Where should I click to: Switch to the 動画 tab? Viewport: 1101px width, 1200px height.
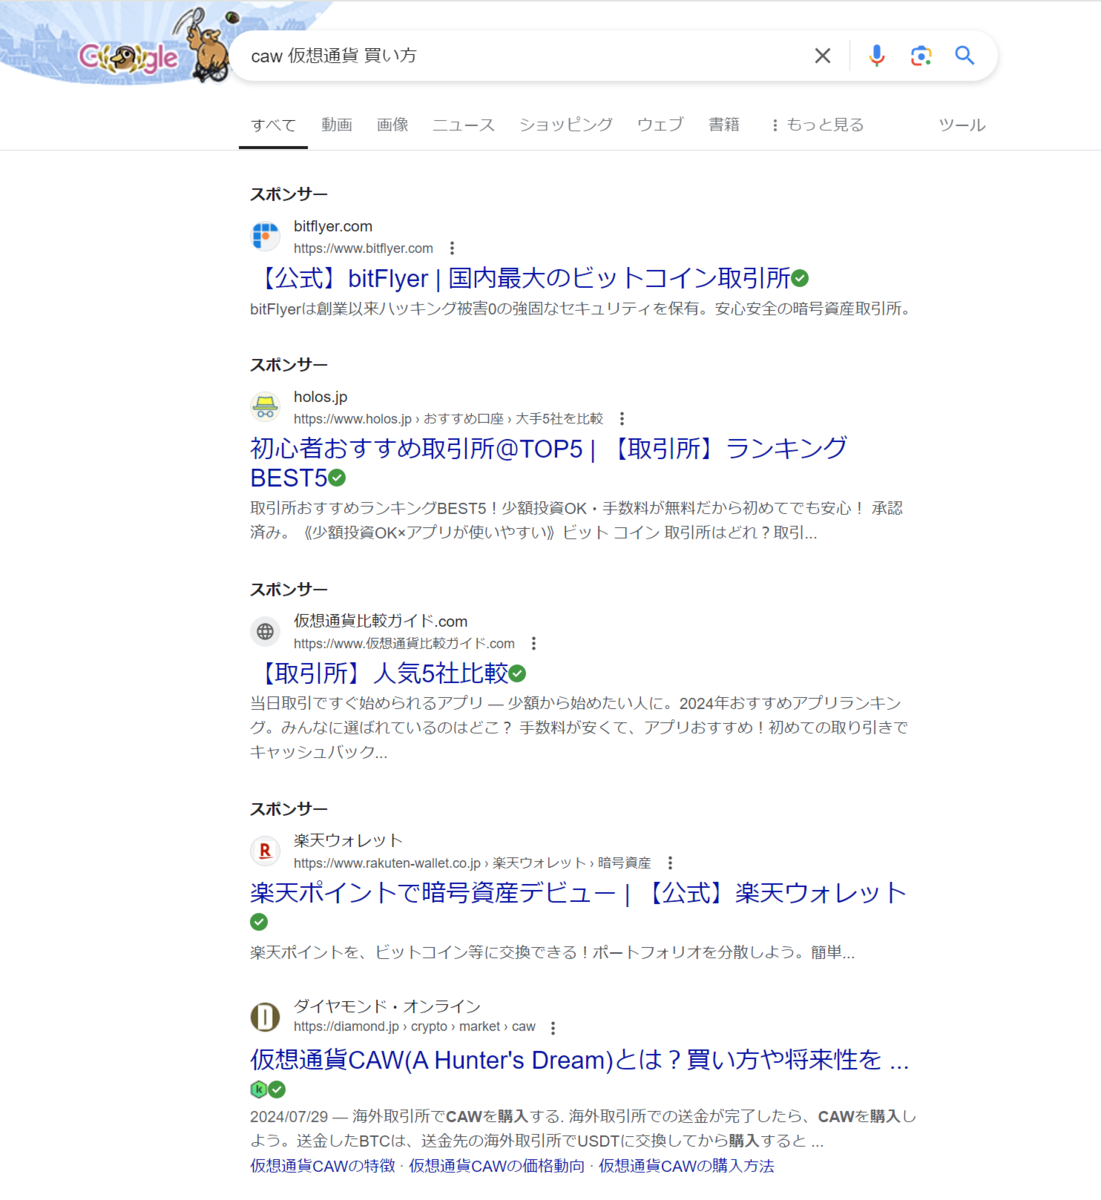pyautogui.click(x=337, y=125)
